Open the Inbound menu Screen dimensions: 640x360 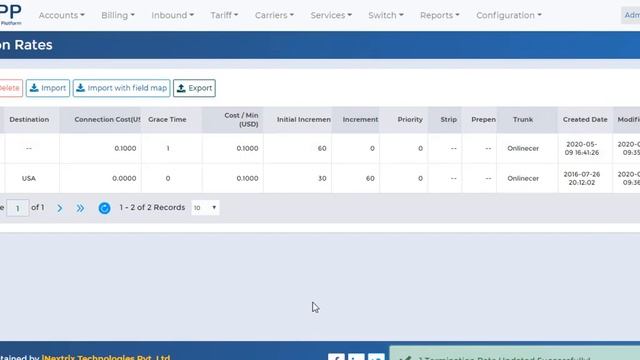point(173,15)
